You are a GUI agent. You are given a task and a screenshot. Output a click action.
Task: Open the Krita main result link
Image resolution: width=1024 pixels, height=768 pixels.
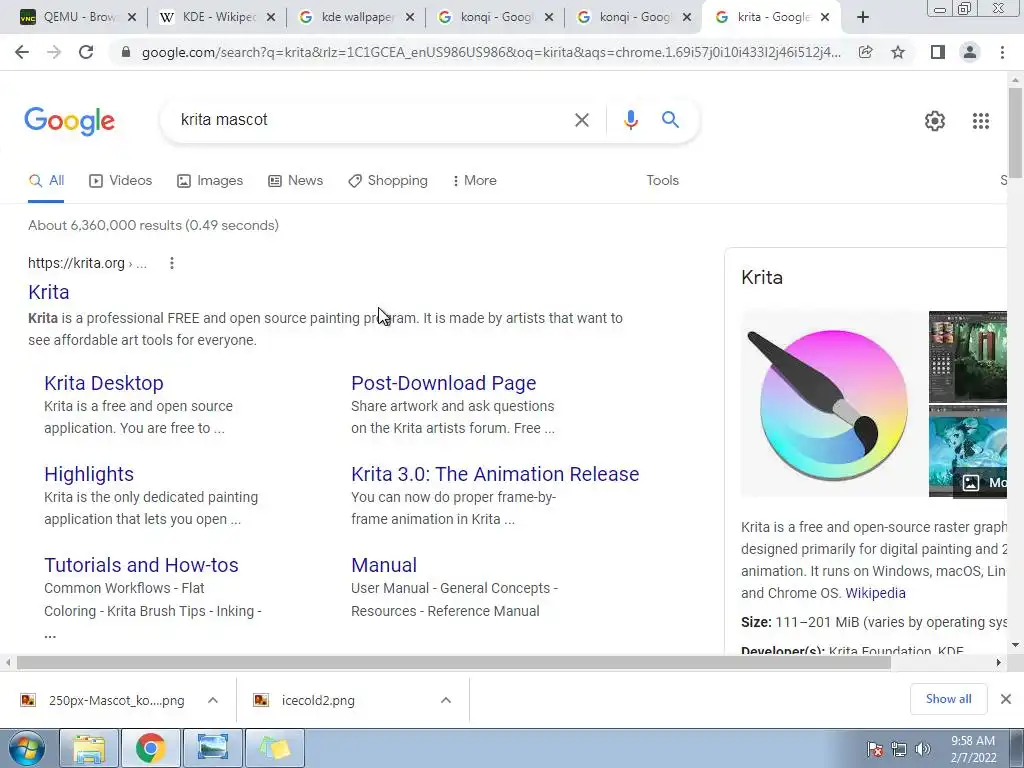point(49,292)
